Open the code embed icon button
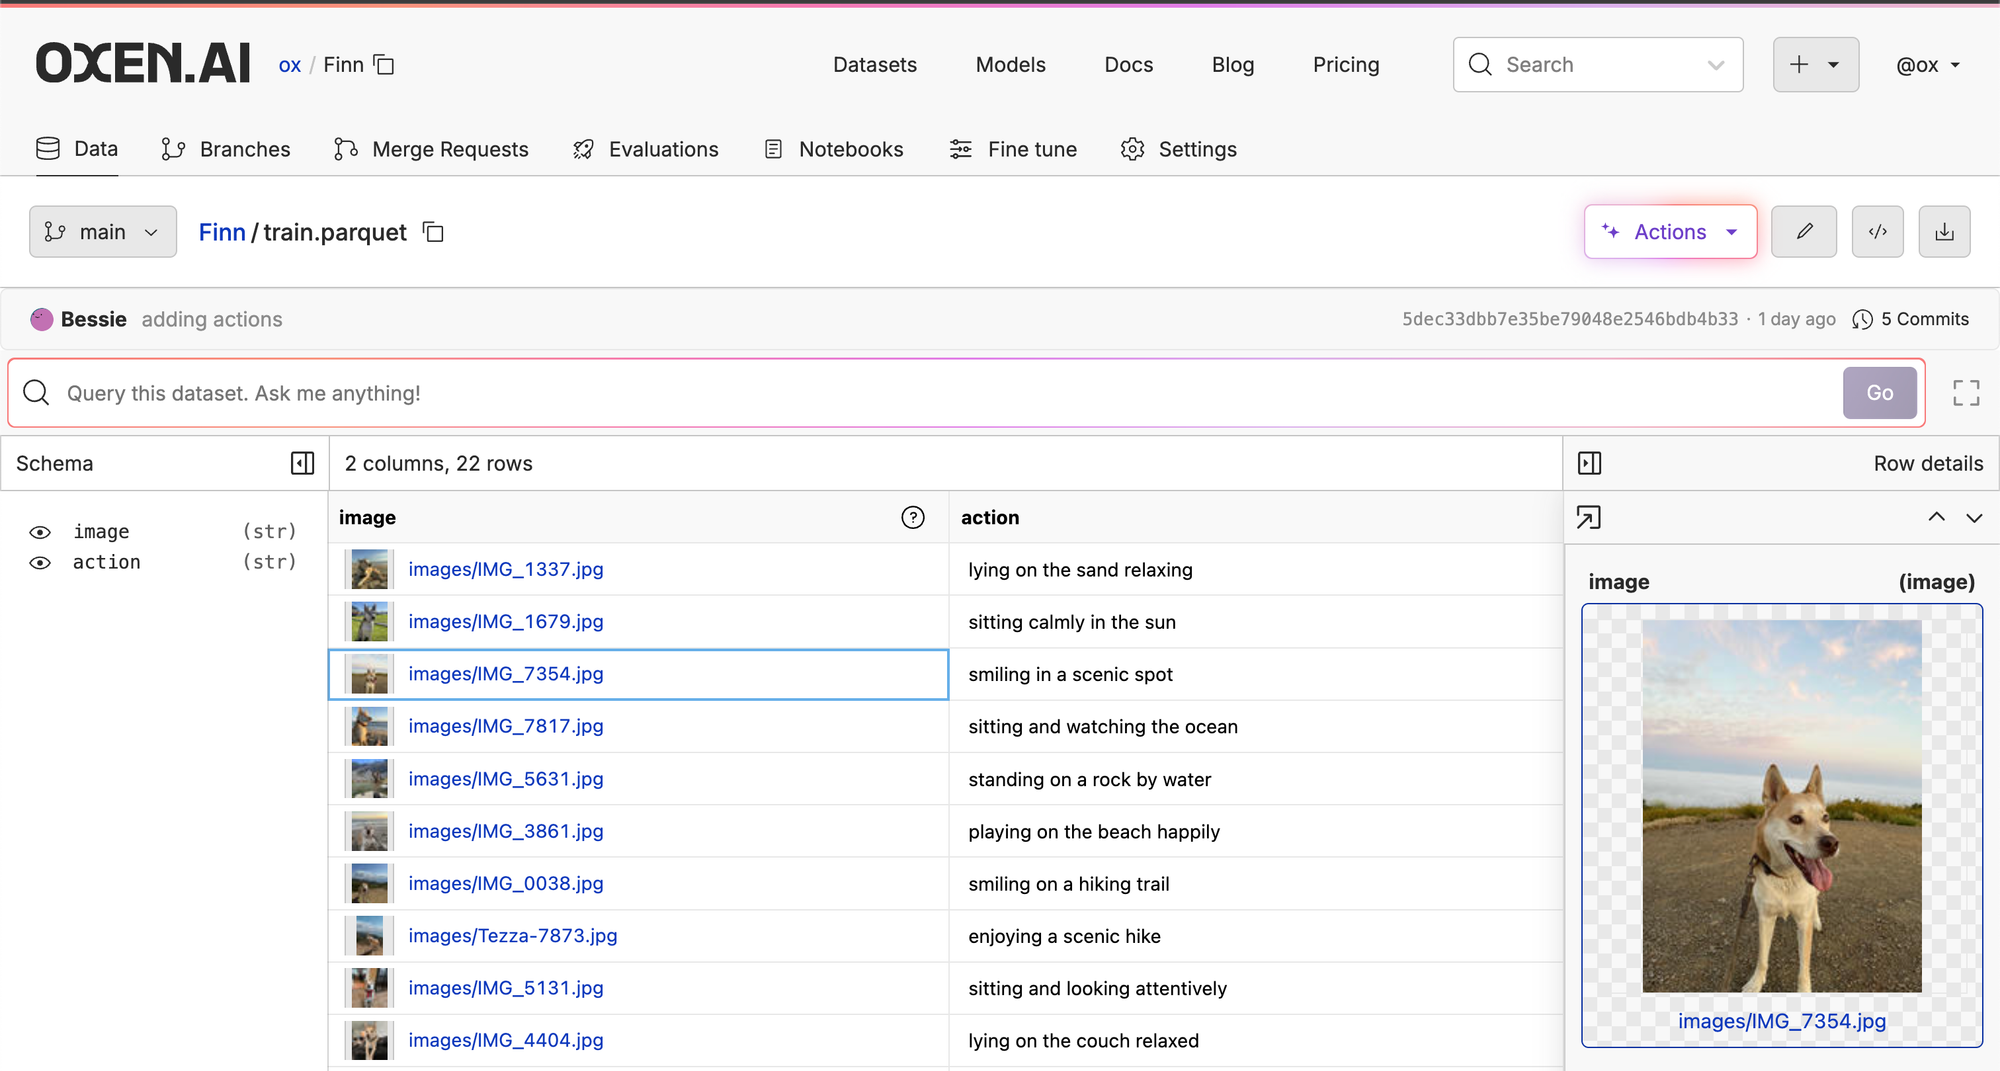The width and height of the screenshot is (2000, 1071). 1878,232
